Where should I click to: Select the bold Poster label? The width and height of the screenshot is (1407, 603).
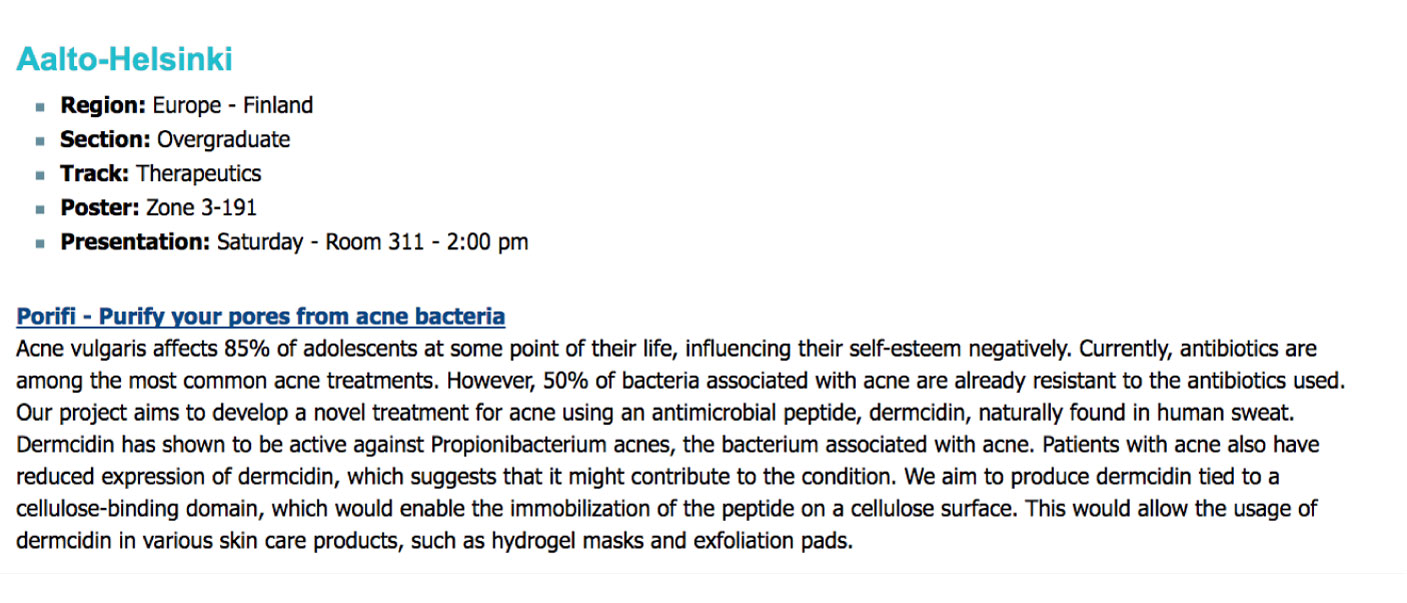coord(100,208)
